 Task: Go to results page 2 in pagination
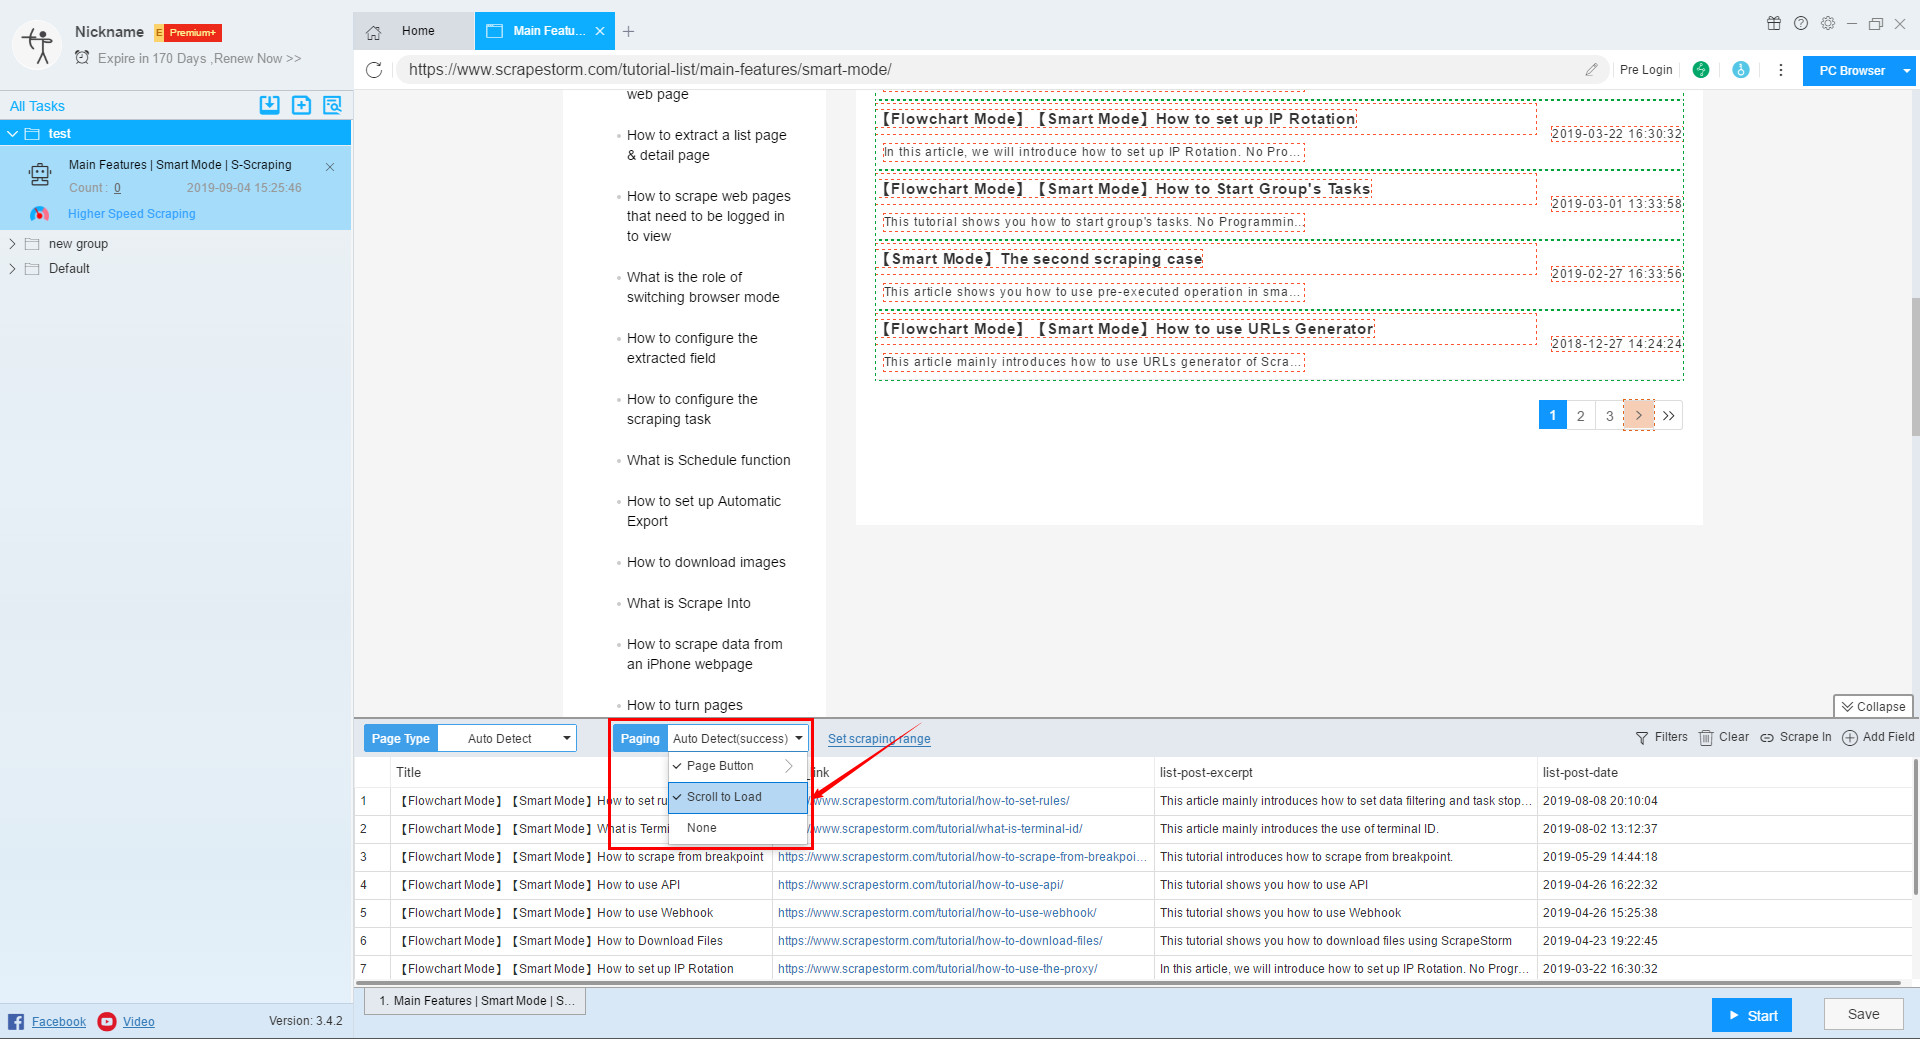[1580, 415]
